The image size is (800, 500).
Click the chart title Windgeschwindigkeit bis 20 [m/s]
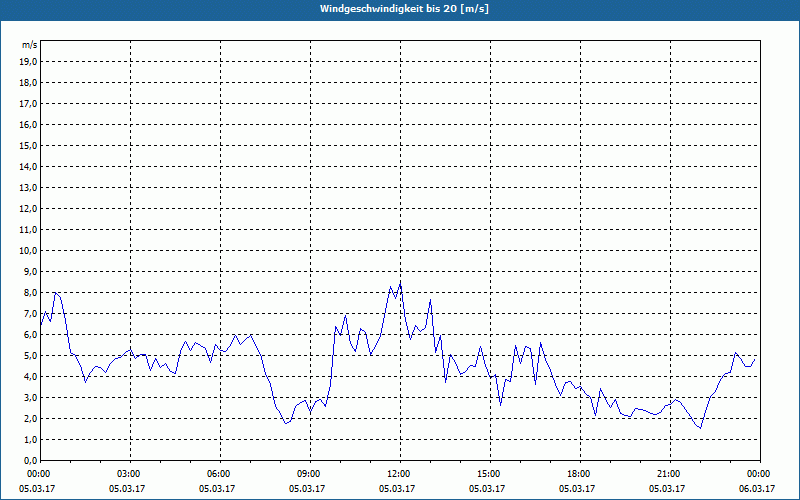tap(404, 9)
